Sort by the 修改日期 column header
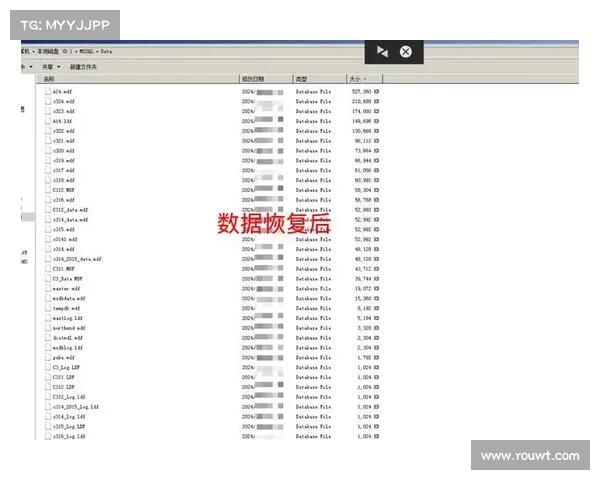The image size is (600, 480). 266,79
